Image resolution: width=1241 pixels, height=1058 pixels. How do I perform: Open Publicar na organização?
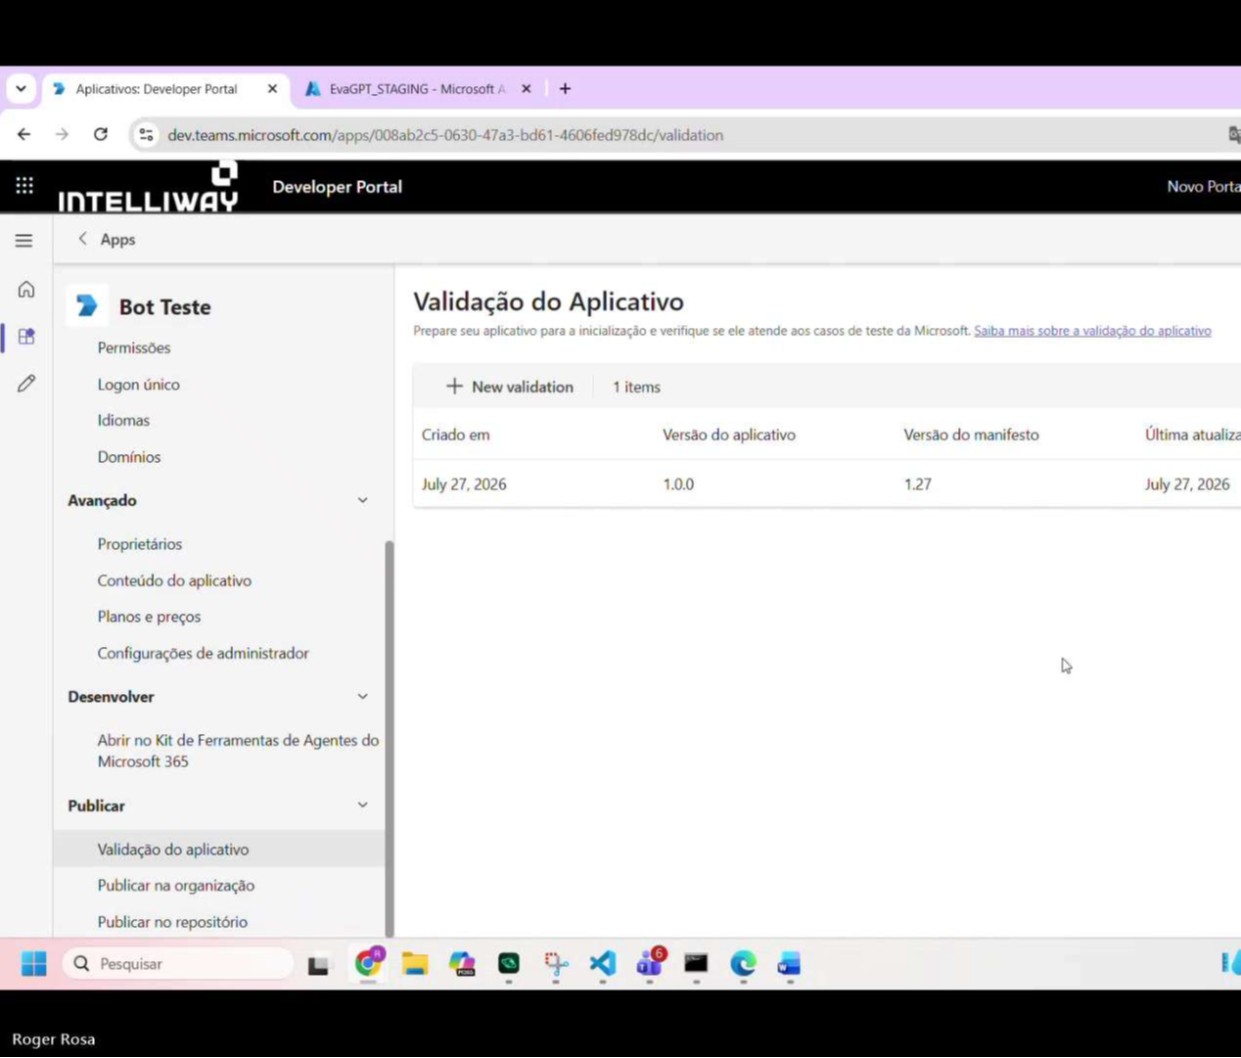[x=176, y=885]
